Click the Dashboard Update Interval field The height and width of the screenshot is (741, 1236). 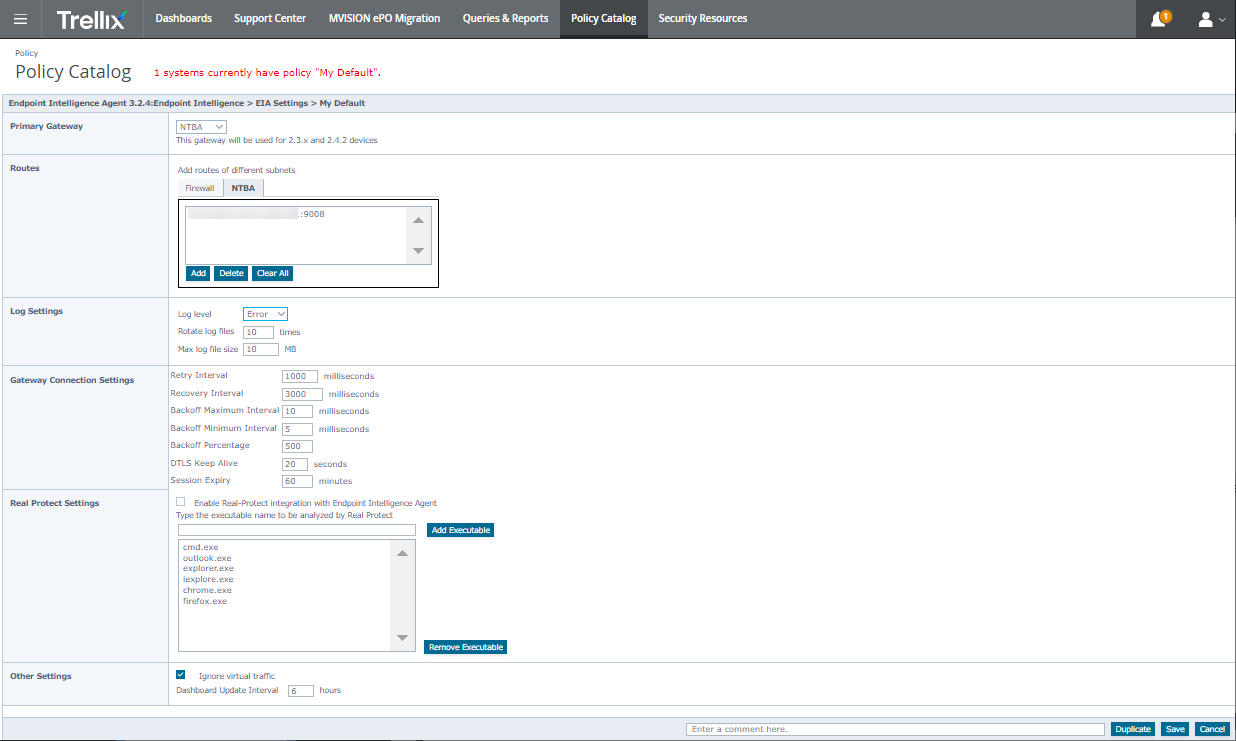[301, 690]
